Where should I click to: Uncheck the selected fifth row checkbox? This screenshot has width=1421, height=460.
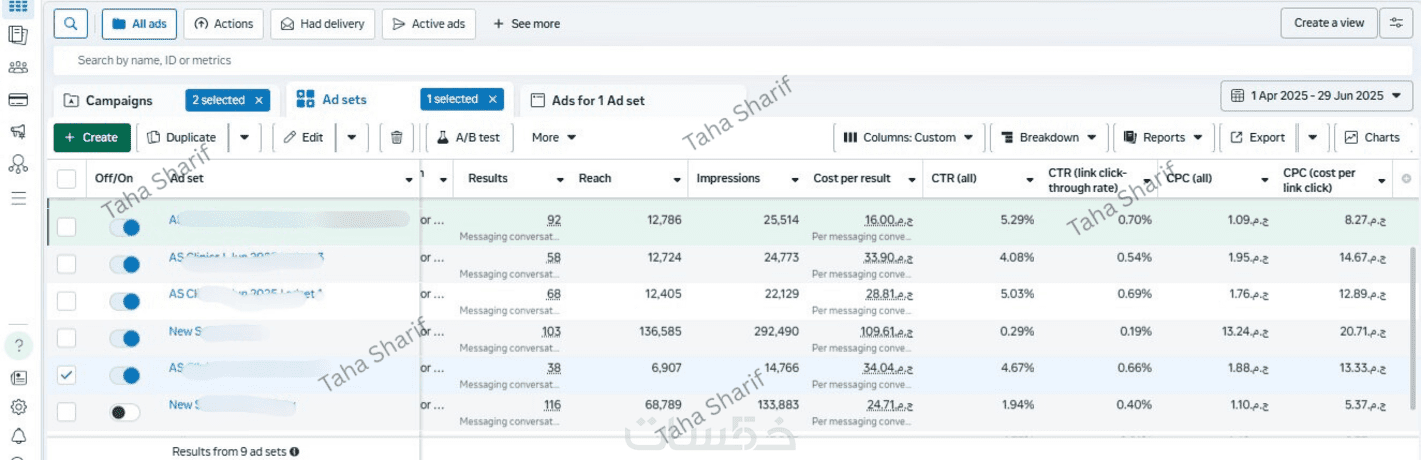(x=66, y=375)
